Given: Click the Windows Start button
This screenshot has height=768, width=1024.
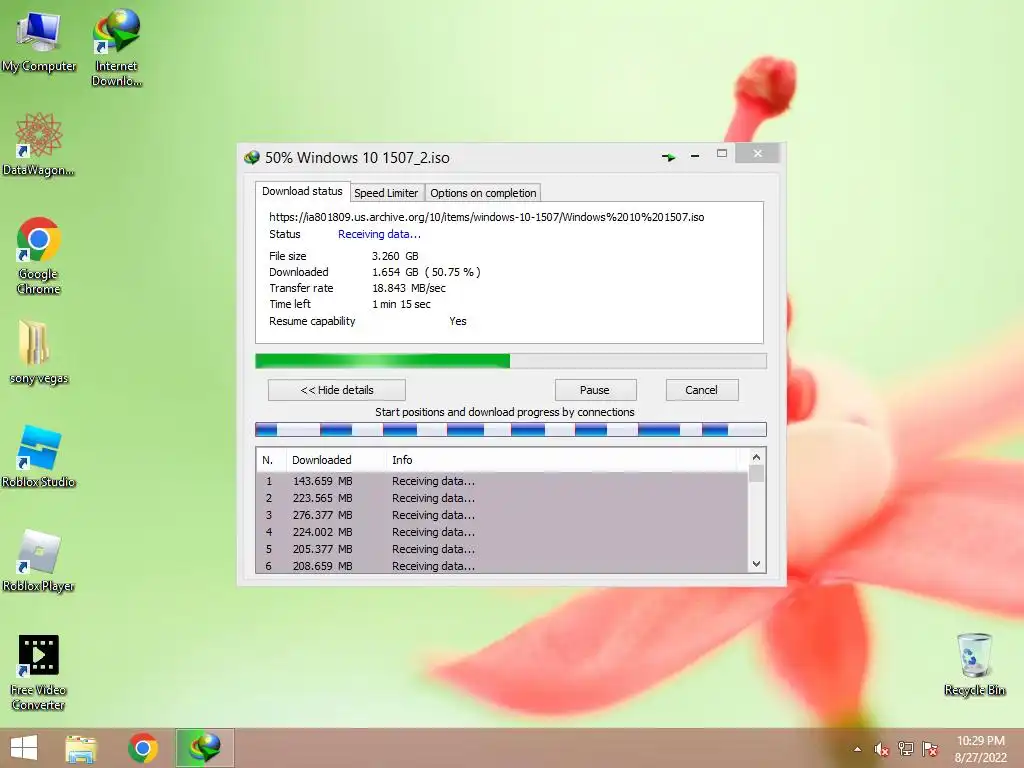Looking at the screenshot, I should pyautogui.click(x=24, y=748).
